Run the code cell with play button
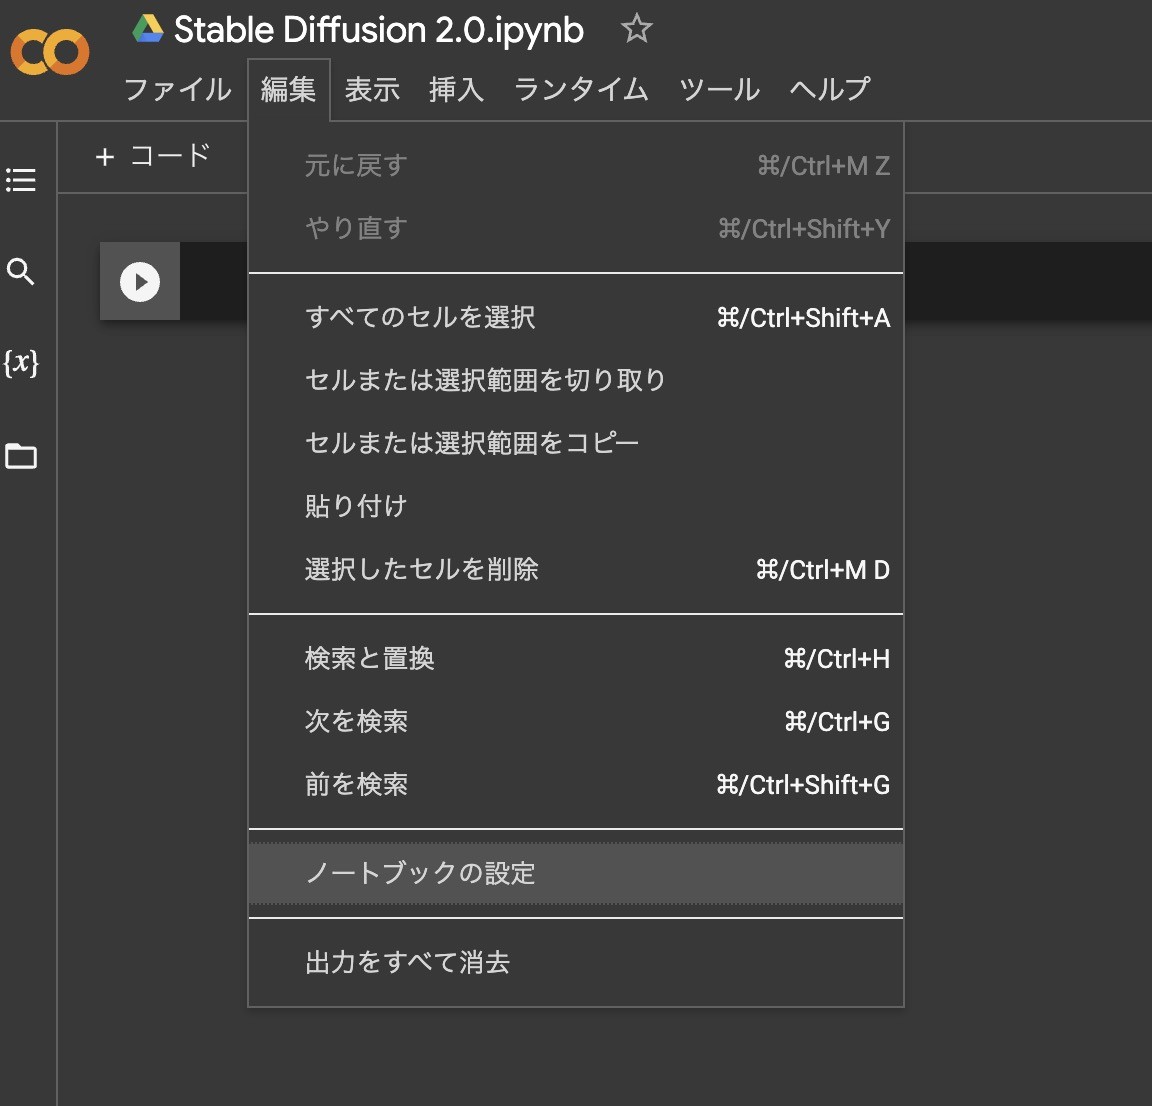Screen dimensions: 1152x1106 click(x=140, y=281)
